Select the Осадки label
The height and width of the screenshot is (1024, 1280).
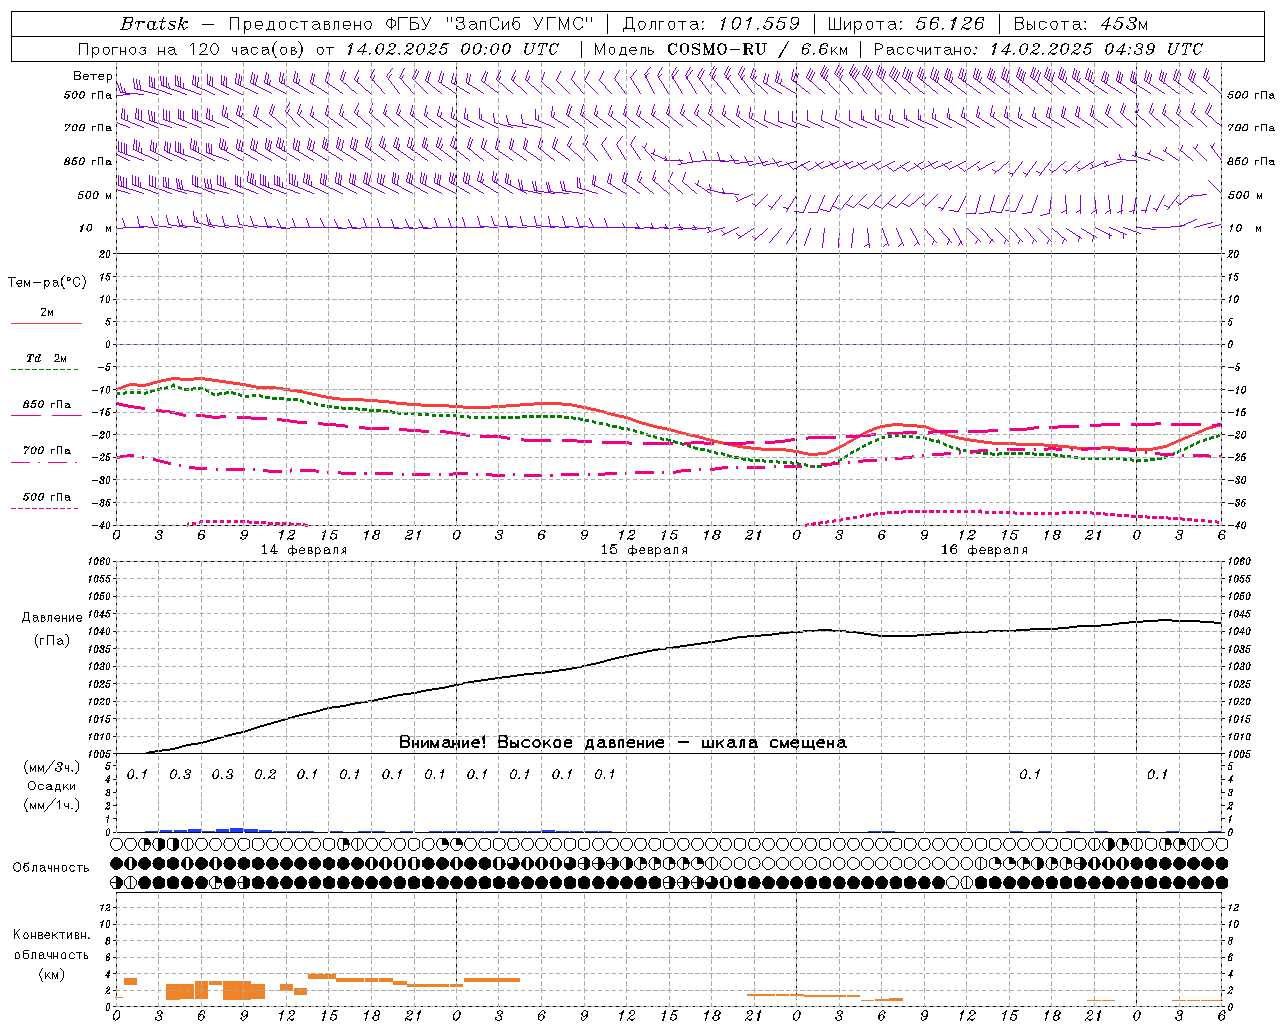(51, 786)
